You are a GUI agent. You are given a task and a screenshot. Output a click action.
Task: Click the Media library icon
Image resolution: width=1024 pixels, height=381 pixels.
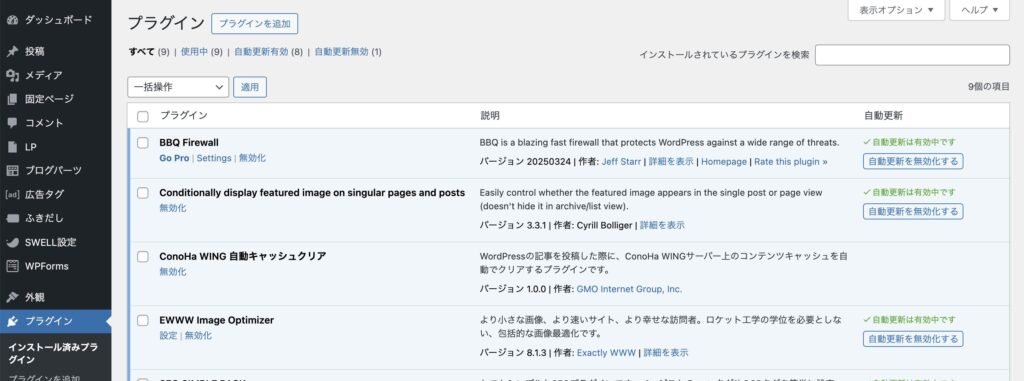coord(12,76)
